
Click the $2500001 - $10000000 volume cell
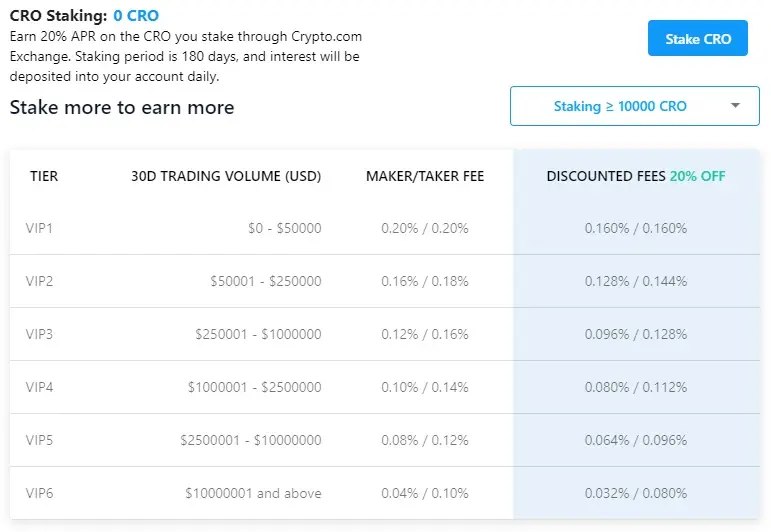tap(251, 440)
